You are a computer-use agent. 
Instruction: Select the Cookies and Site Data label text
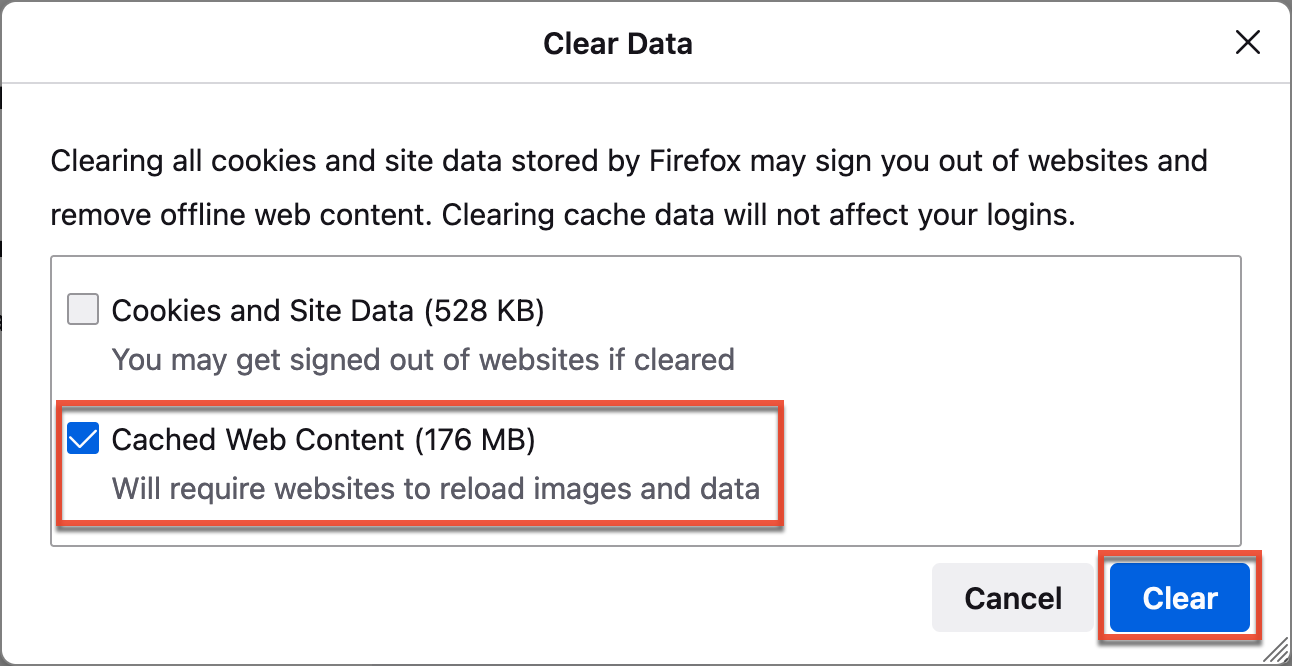pos(330,310)
